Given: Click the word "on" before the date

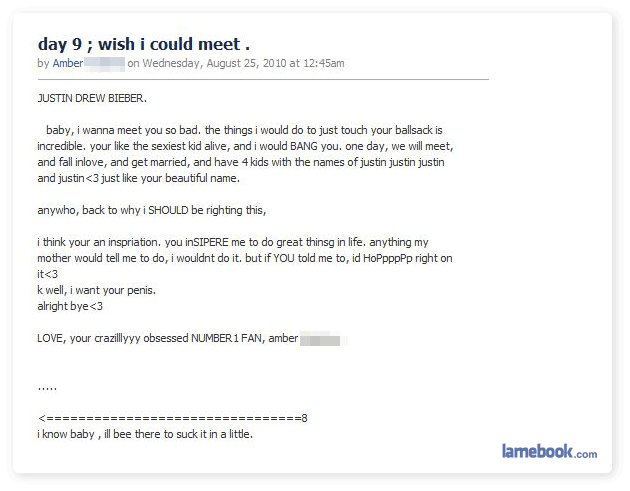Looking at the screenshot, I should (x=133, y=63).
